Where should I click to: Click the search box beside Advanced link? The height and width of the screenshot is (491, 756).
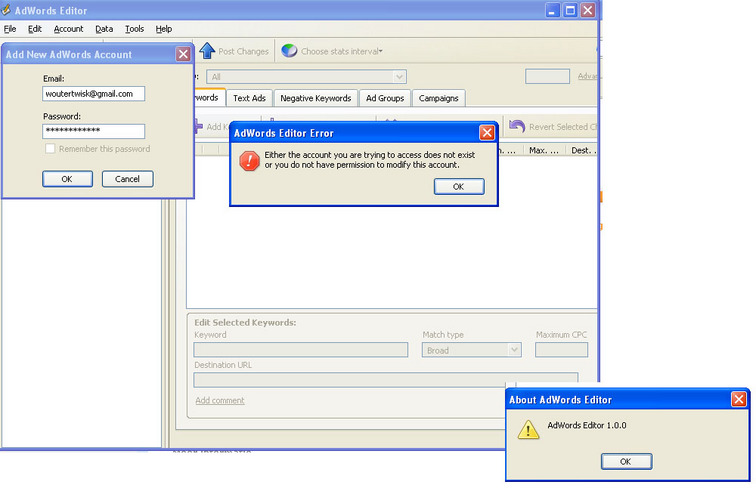tap(547, 76)
